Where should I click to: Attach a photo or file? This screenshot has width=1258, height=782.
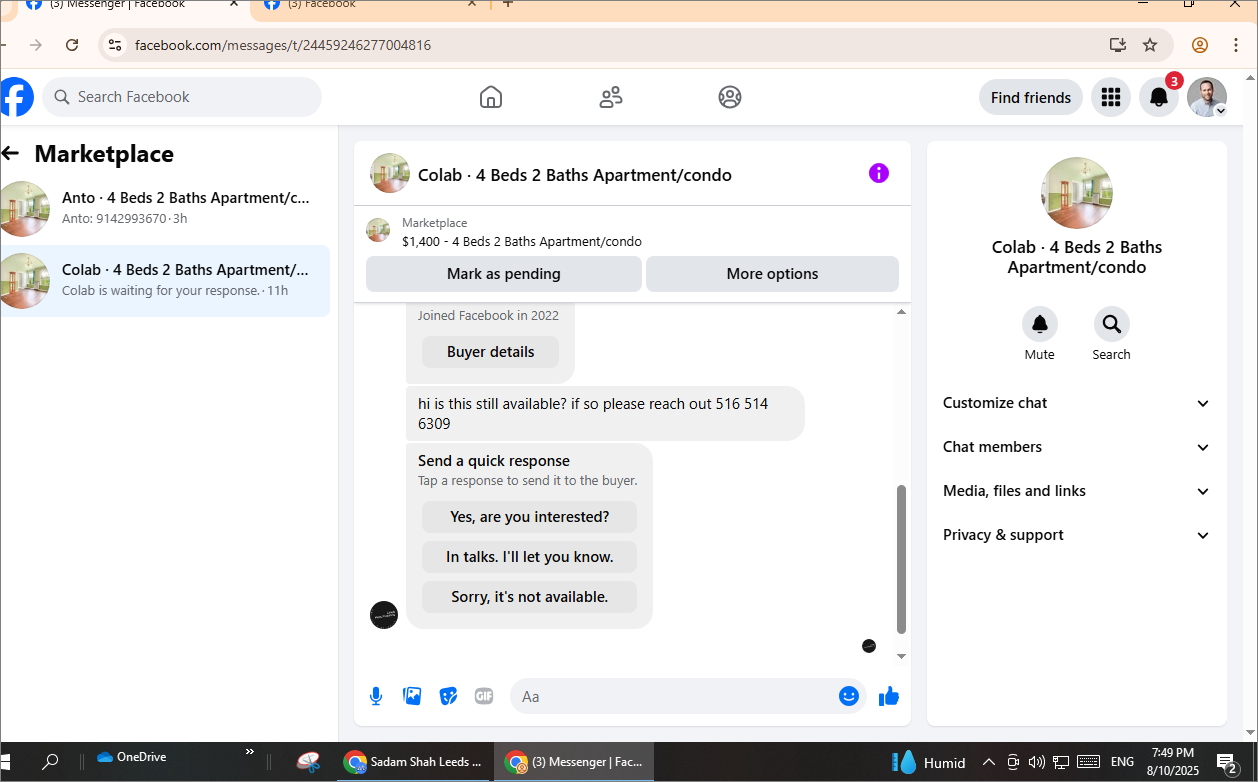click(x=412, y=696)
